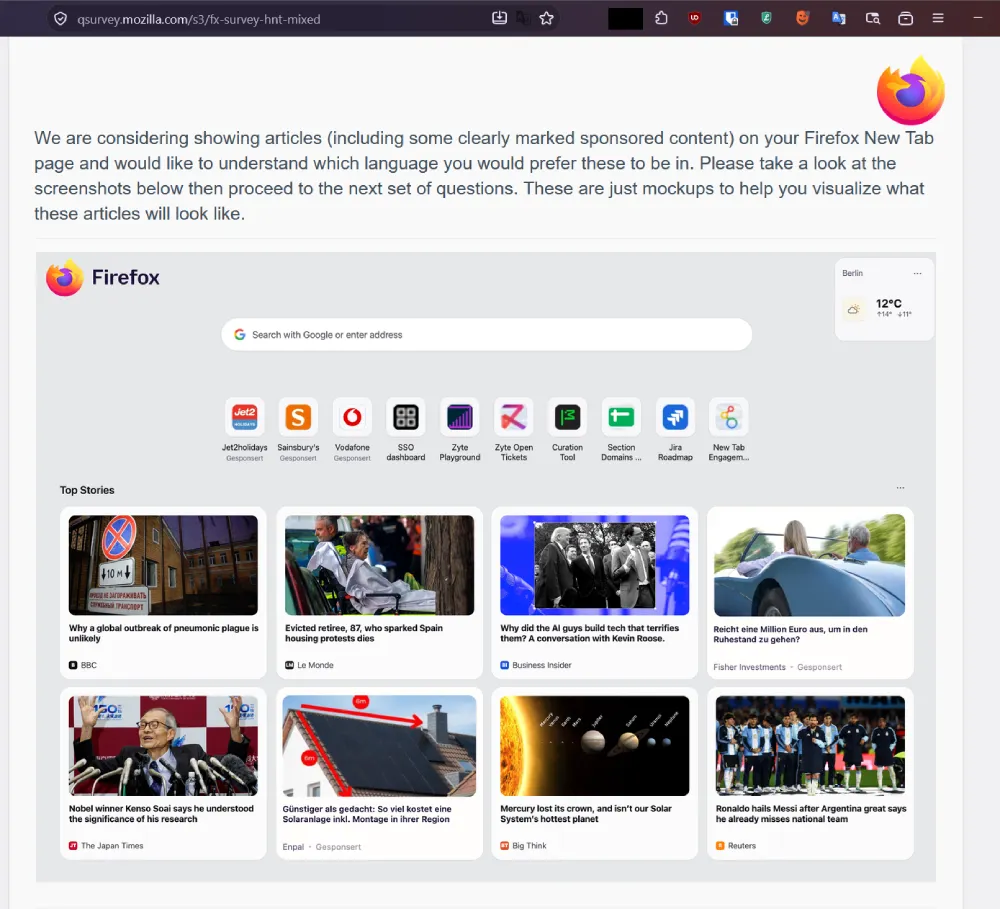The image size is (1000, 909).
Task: Open the Nobel winner story thumbnail
Action: (163, 746)
